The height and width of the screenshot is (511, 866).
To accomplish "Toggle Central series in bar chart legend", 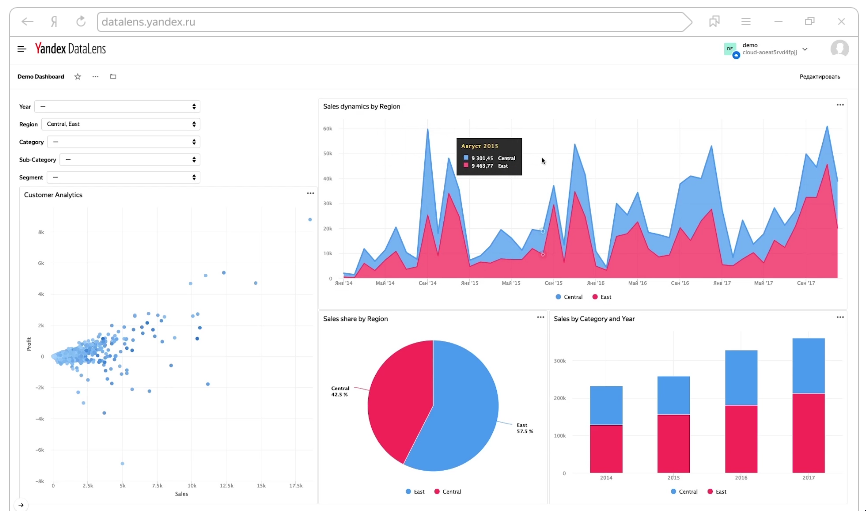I will tap(684, 492).
